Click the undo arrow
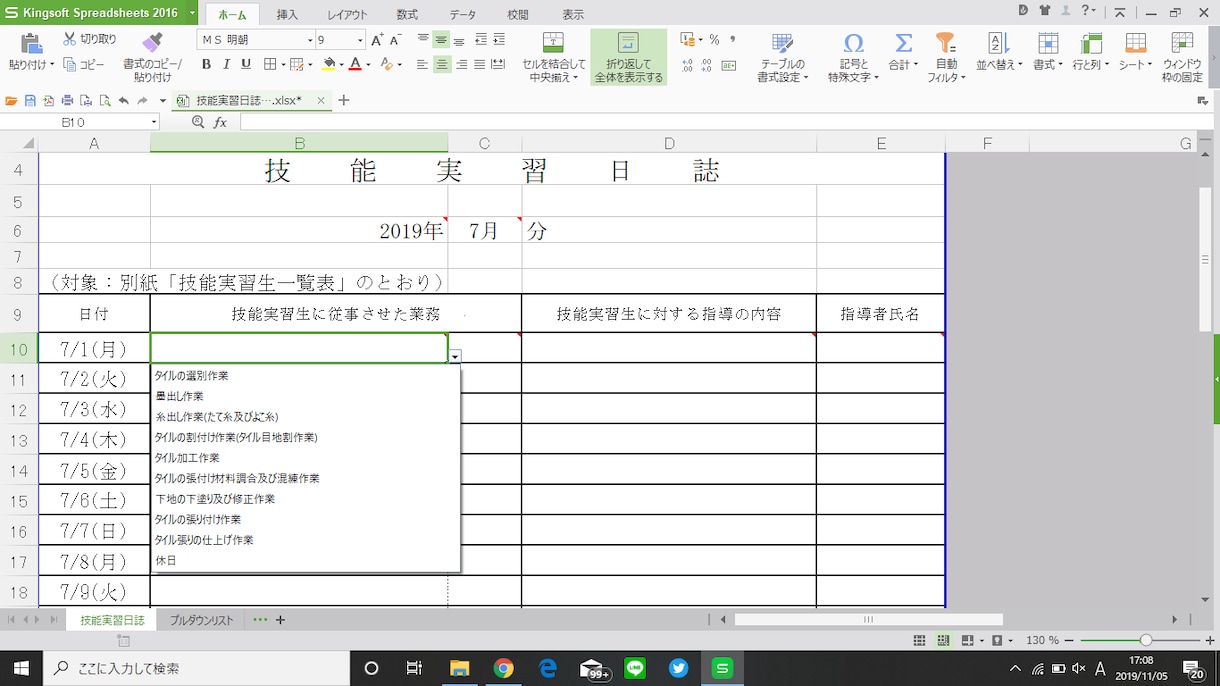The image size is (1220, 686). 123,101
